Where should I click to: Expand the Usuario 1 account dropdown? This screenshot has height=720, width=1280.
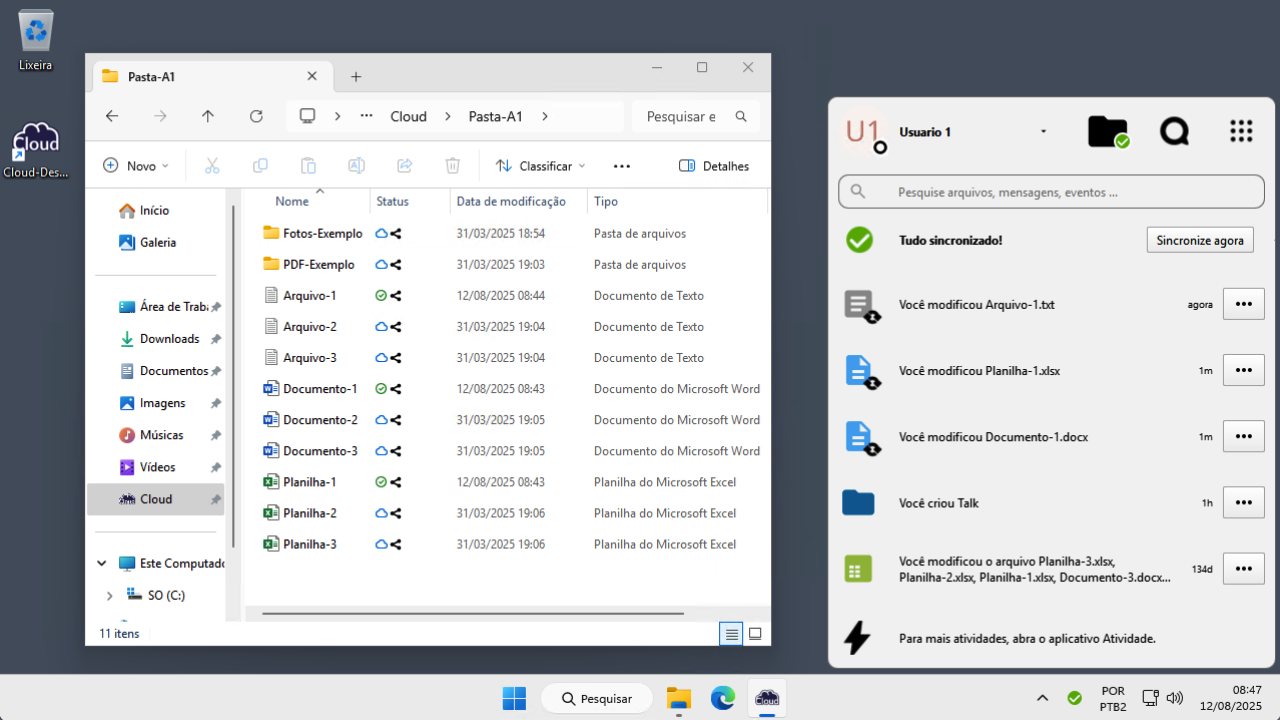tap(1043, 132)
